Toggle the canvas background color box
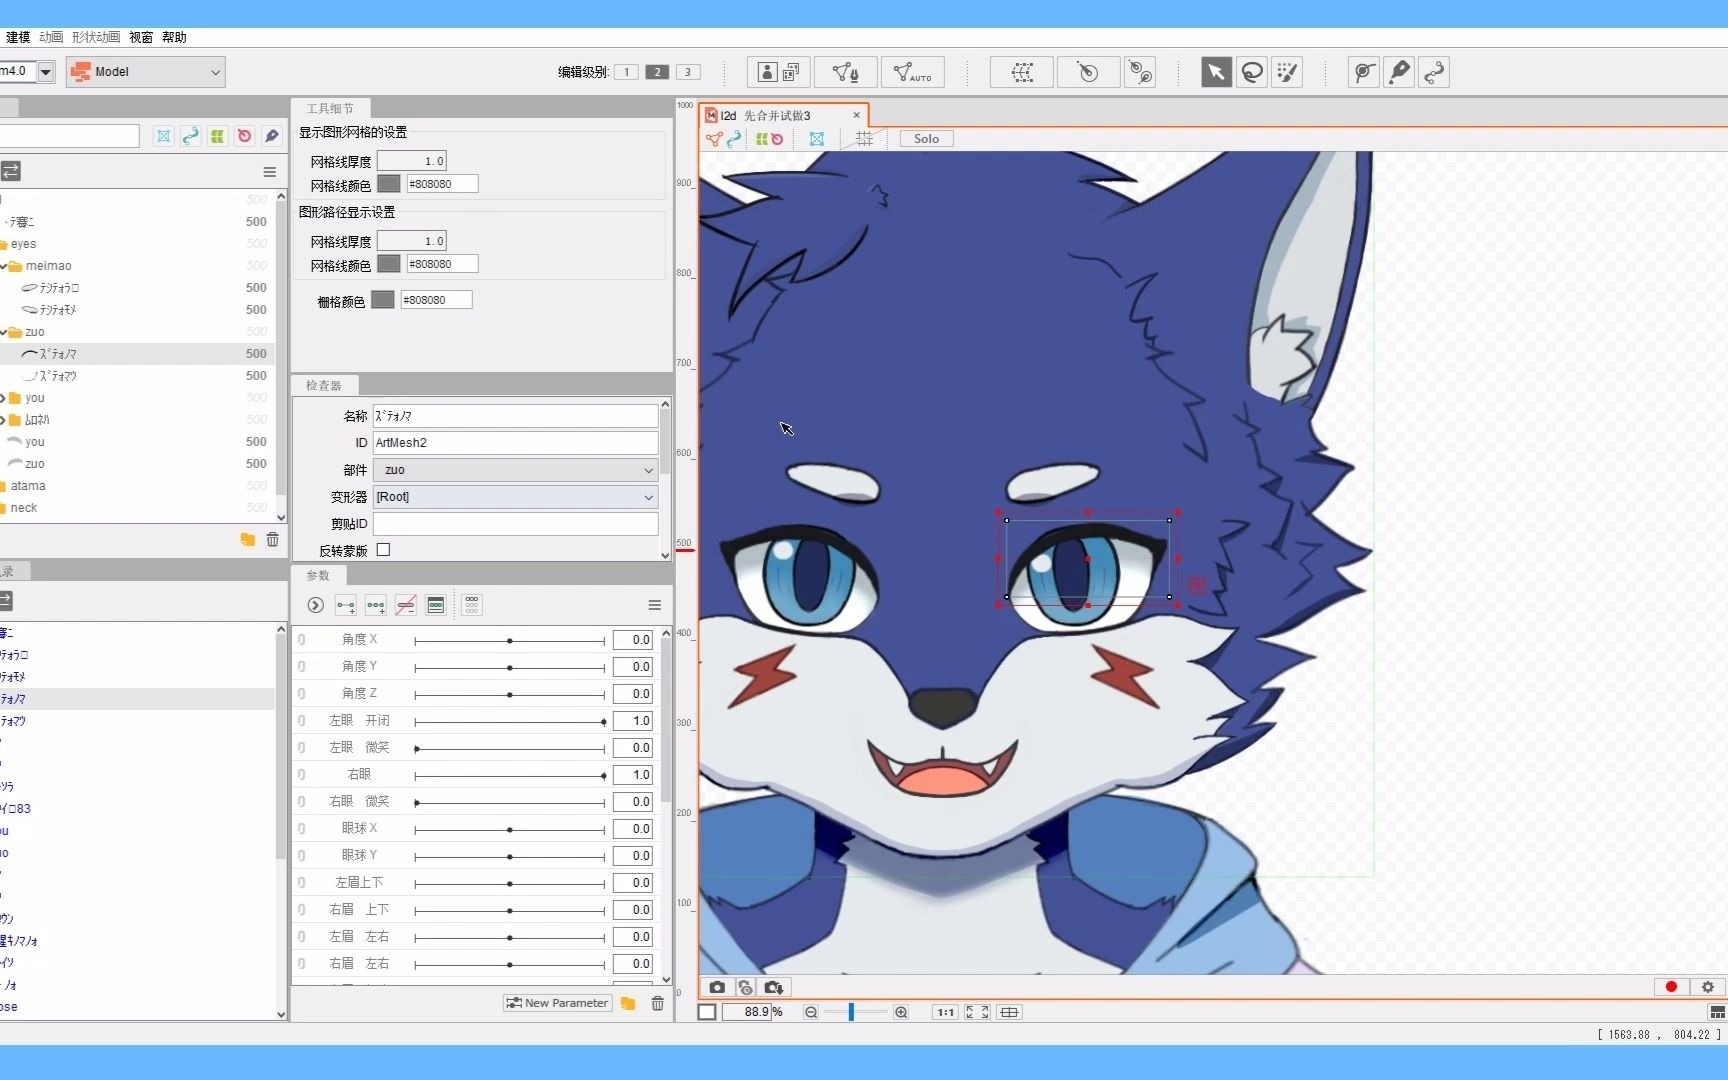Viewport: 1728px width, 1080px height. (707, 1012)
